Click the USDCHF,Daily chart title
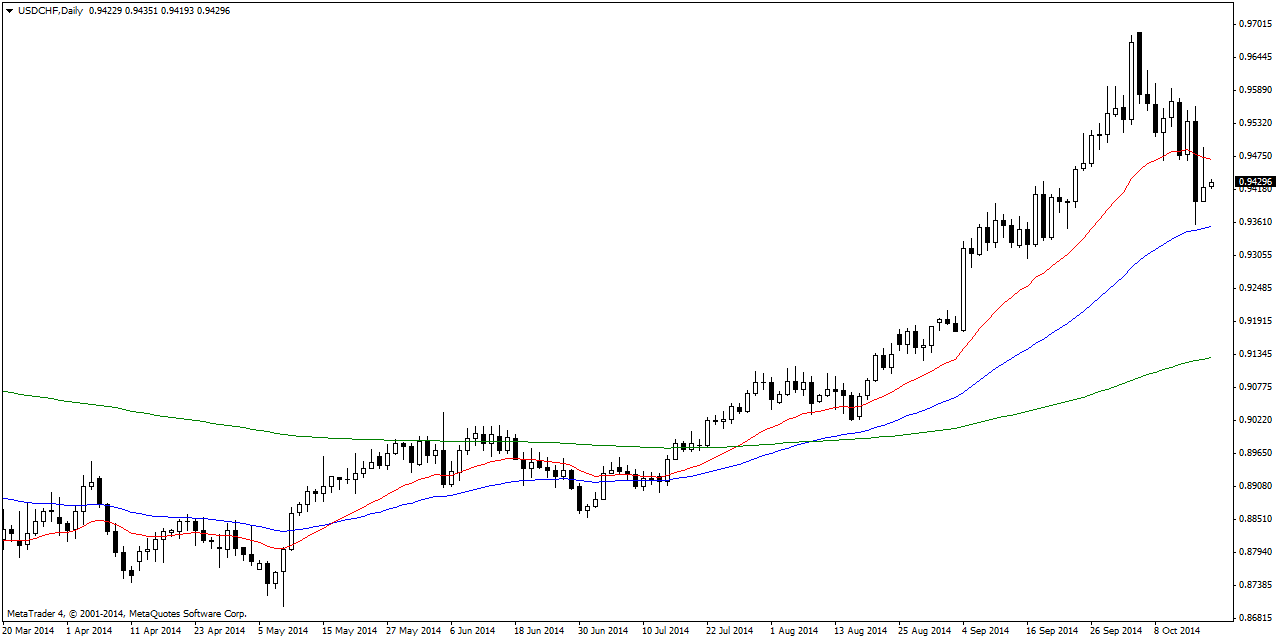The image size is (1276, 639). click(51, 10)
